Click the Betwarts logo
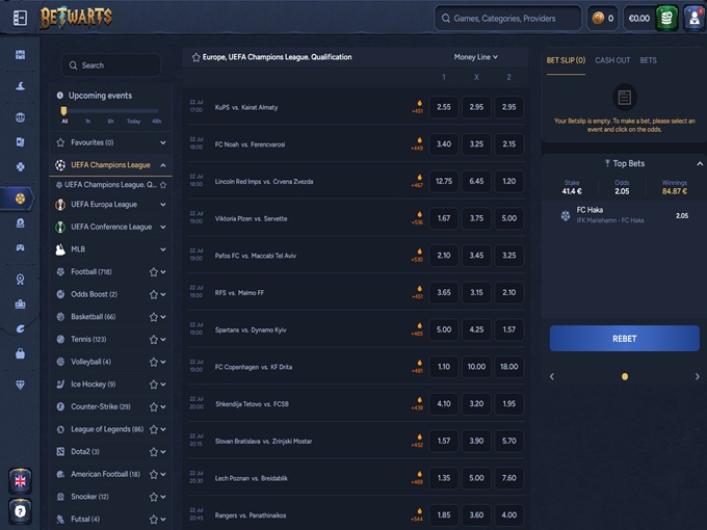 (x=76, y=17)
